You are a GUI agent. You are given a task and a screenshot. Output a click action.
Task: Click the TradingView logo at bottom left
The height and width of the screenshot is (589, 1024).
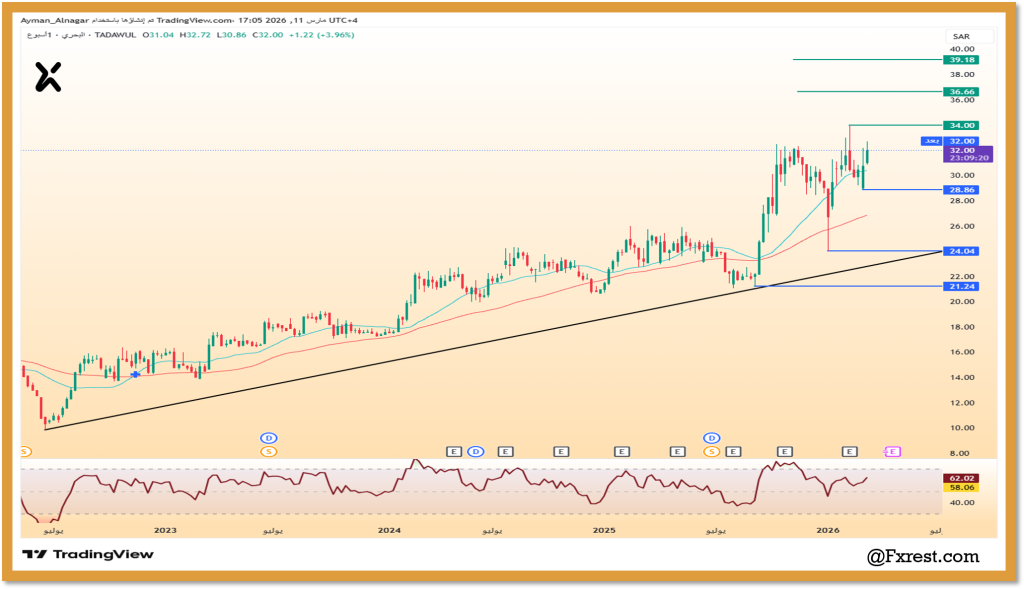pyautogui.click(x=88, y=554)
